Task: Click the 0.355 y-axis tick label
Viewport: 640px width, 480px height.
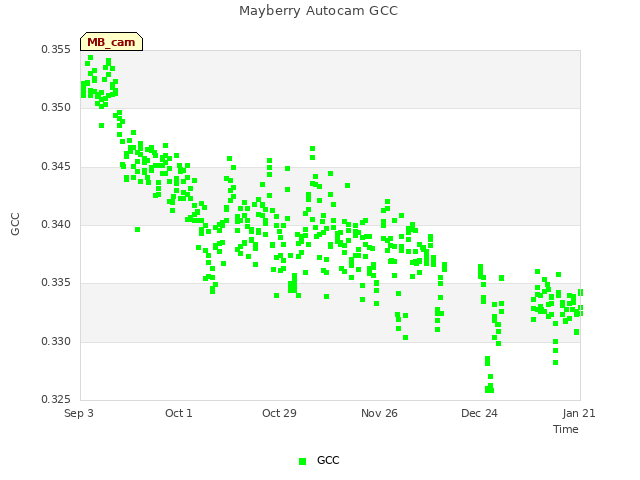Action: [x=56, y=49]
